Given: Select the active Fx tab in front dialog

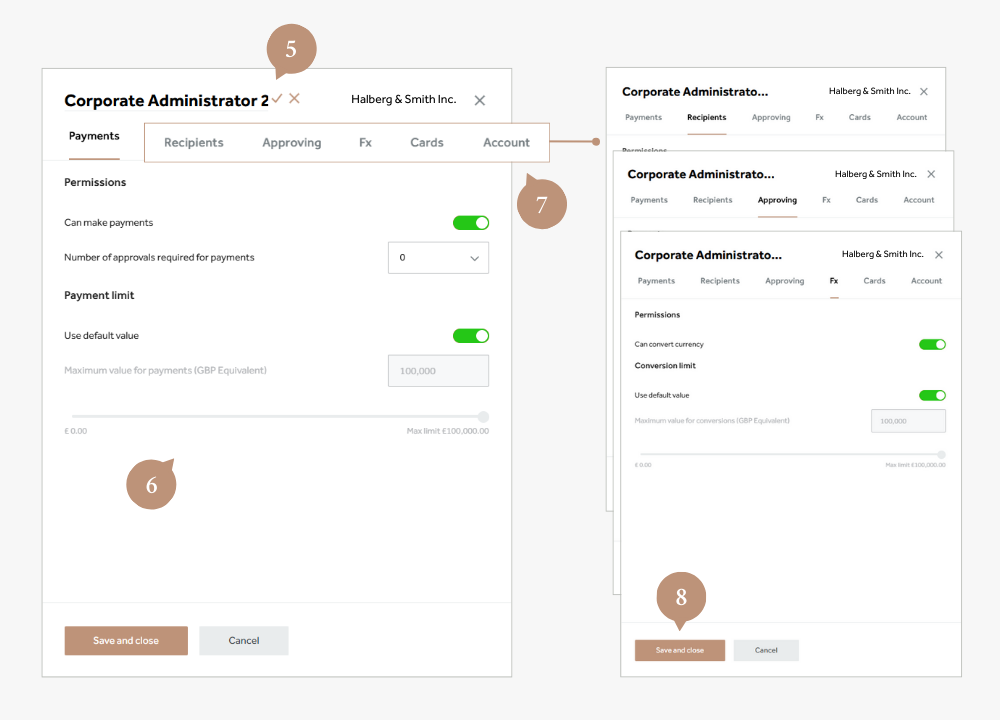Looking at the screenshot, I should click(834, 281).
